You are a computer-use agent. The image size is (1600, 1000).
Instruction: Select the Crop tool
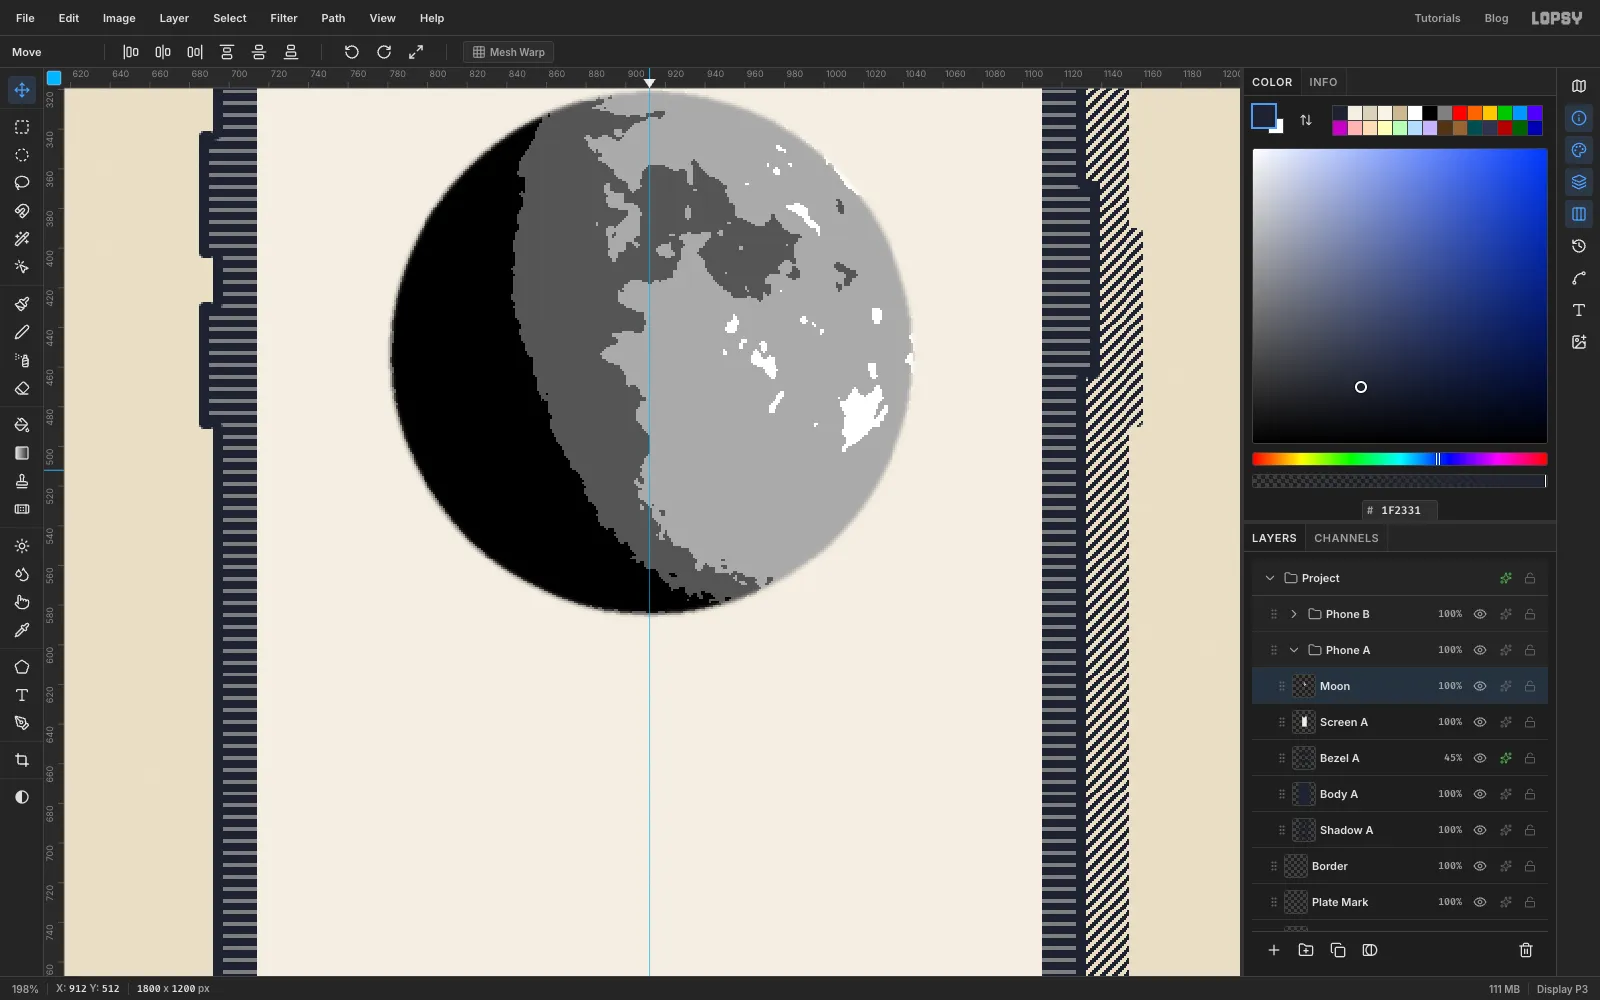pyautogui.click(x=22, y=760)
